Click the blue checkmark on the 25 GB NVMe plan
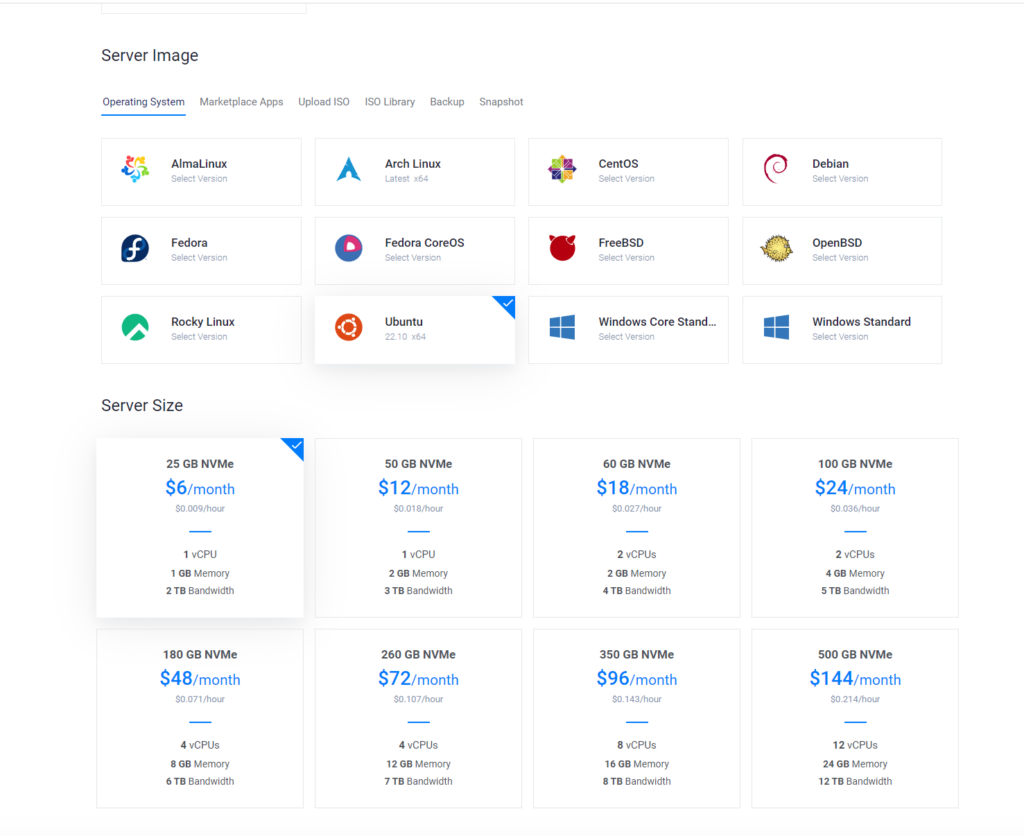Viewport: 1024px width, 836px height. coord(296,446)
